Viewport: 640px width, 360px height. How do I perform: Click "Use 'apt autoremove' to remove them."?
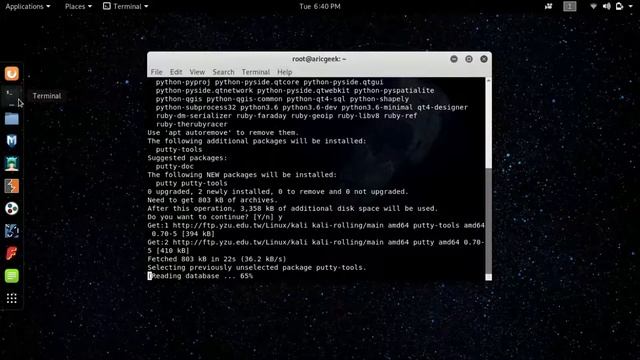(x=223, y=132)
